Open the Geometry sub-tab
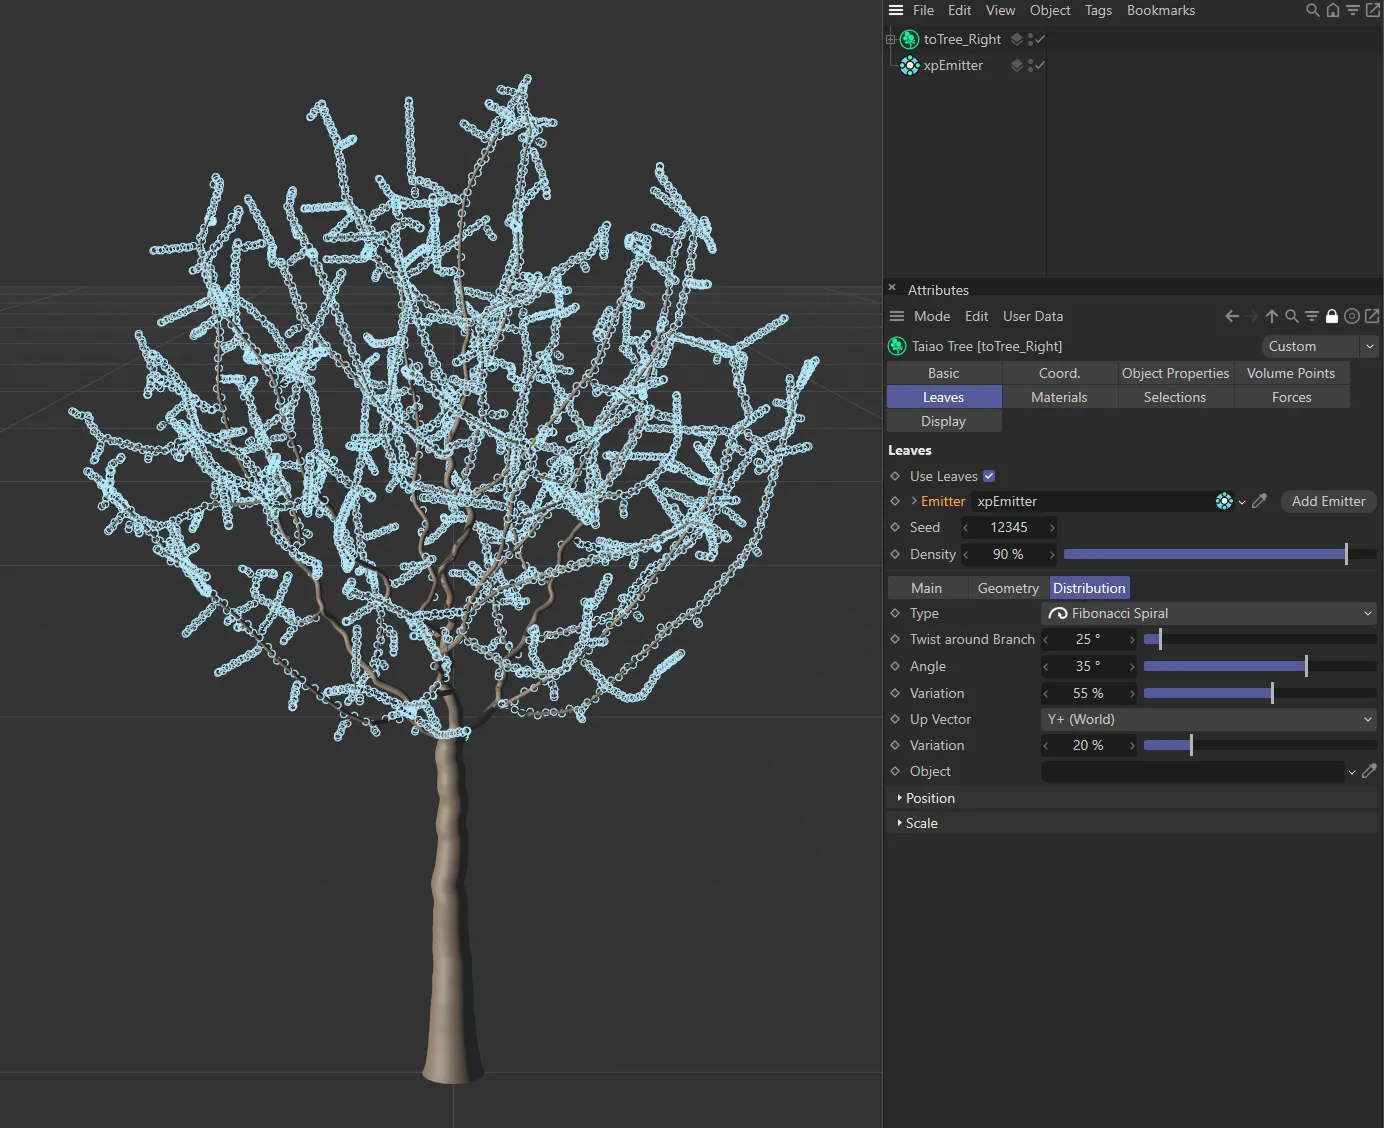 pyautogui.click(x=1007, y=588)
